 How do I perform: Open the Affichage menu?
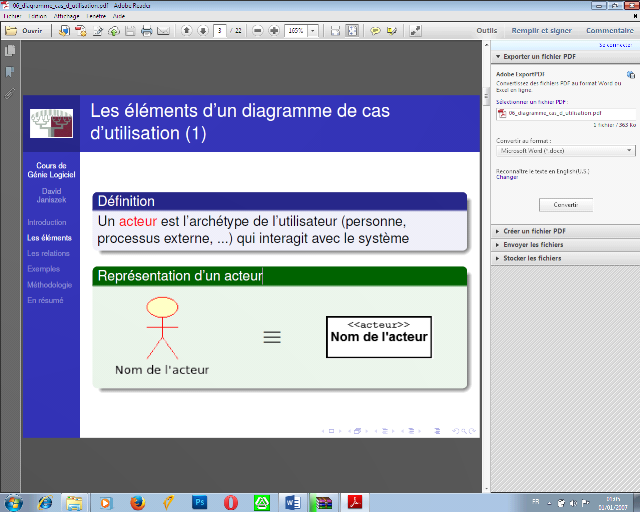coord(69,16)
